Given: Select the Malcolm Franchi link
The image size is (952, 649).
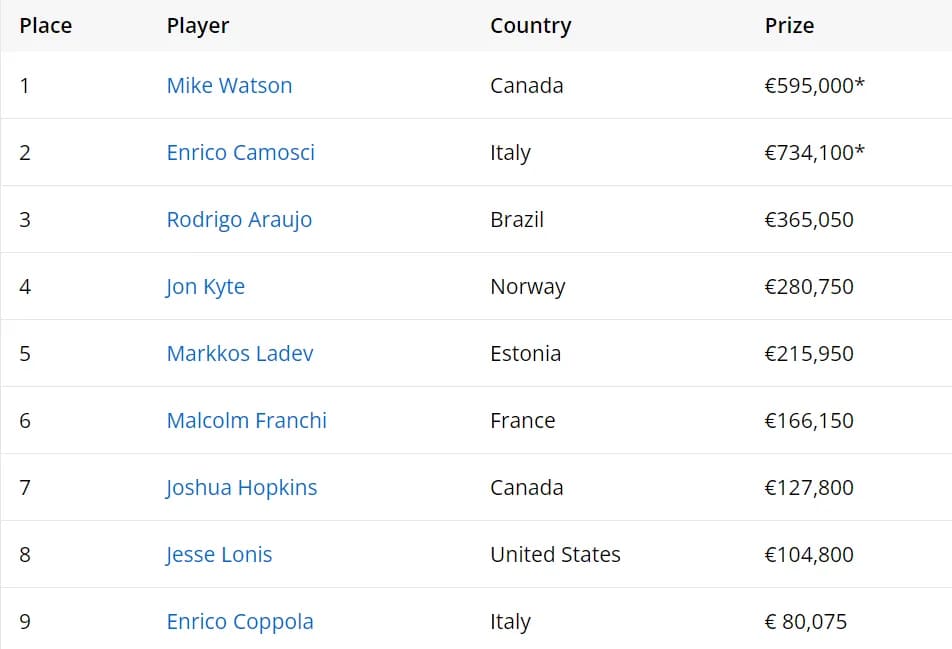Looking at the screenshot, I should click(x=246, y=420).
